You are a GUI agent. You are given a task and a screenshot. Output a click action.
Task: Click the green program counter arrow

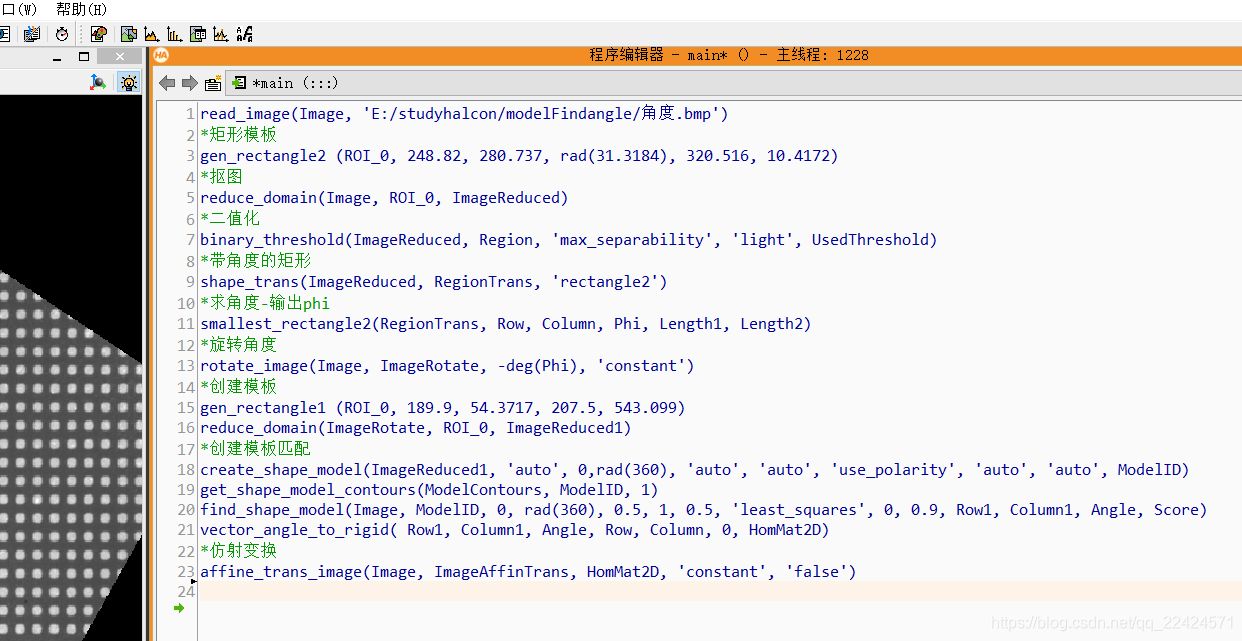pyautogui.click(x=179, y=607)
